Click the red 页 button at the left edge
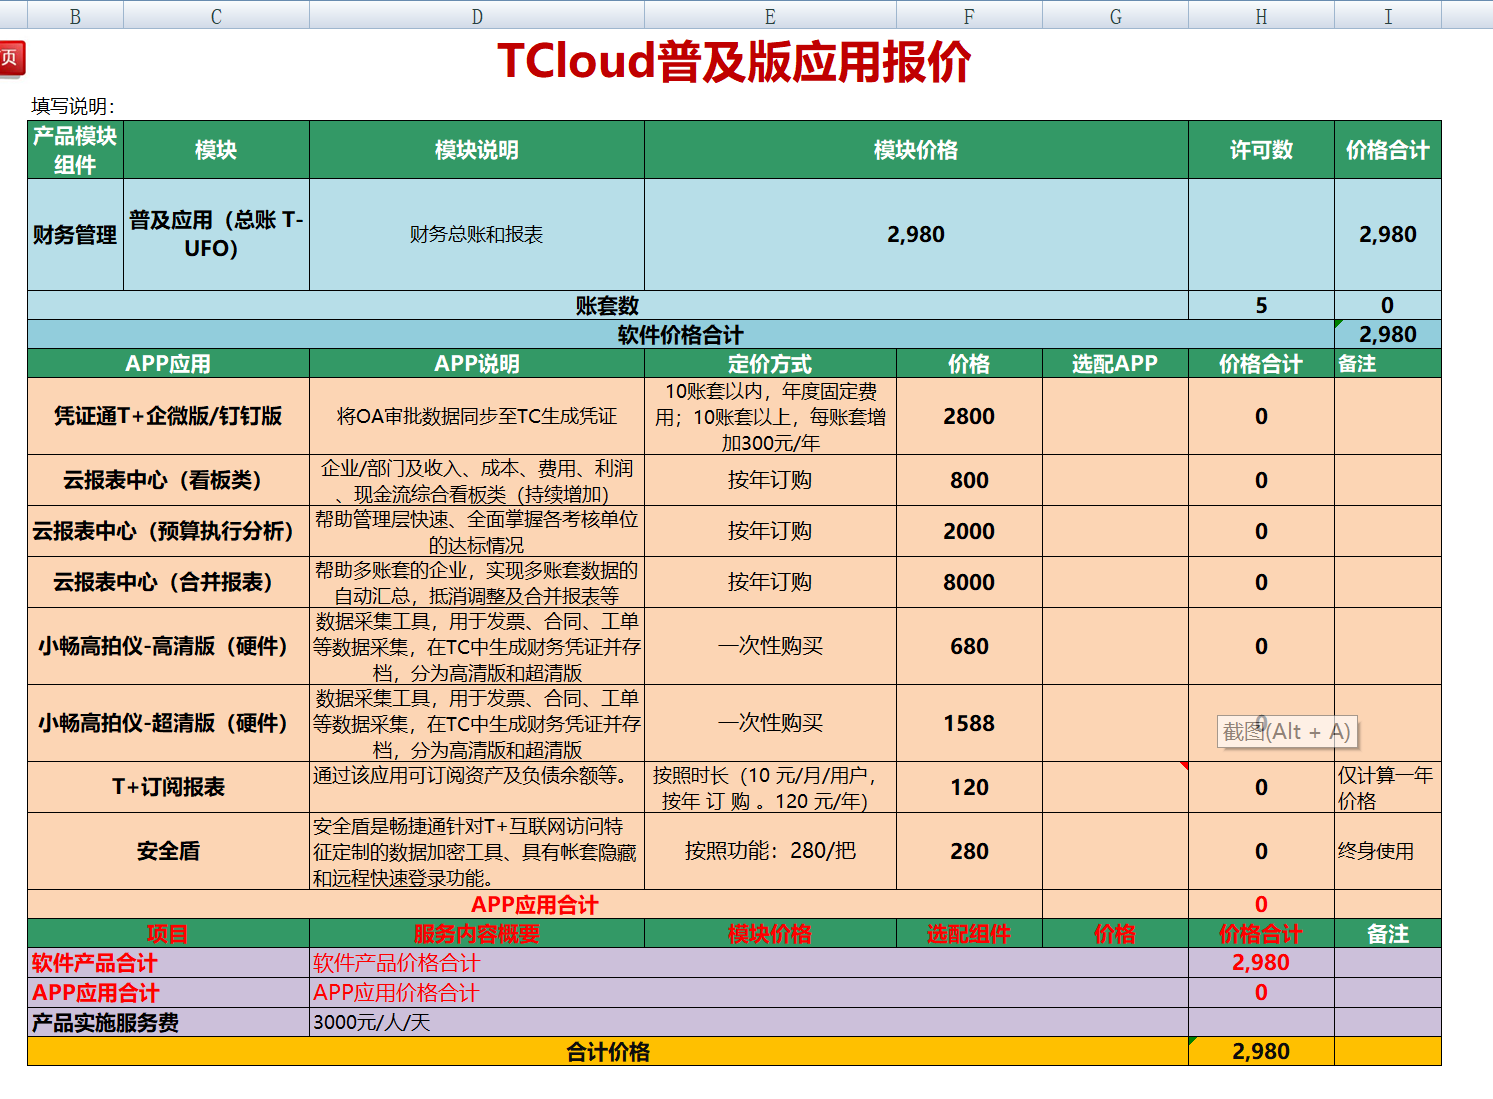 tap(11, 58)
